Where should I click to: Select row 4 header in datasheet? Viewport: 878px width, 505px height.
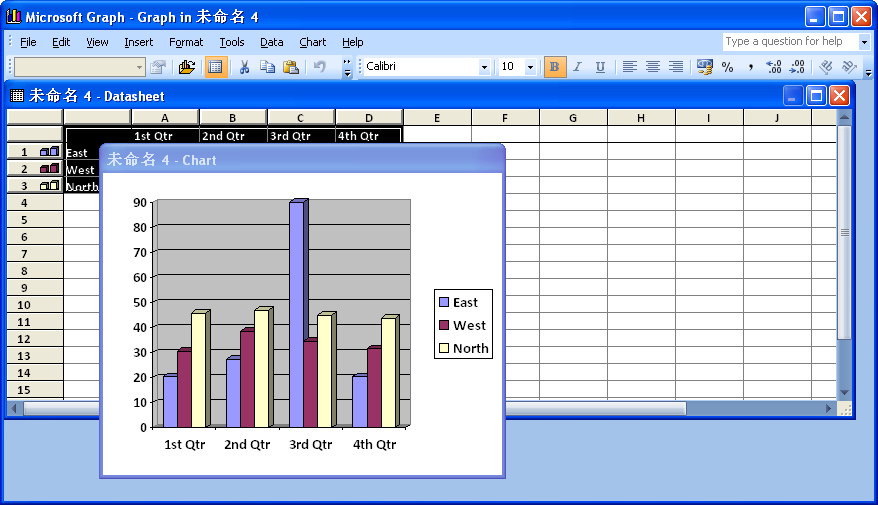click(33, 202)
